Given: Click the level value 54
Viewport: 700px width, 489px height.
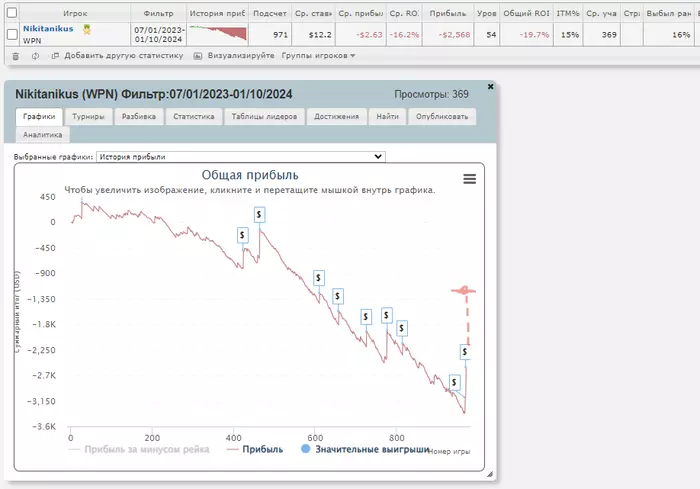Looking at the screenshot, I should [x=491, y=35].
